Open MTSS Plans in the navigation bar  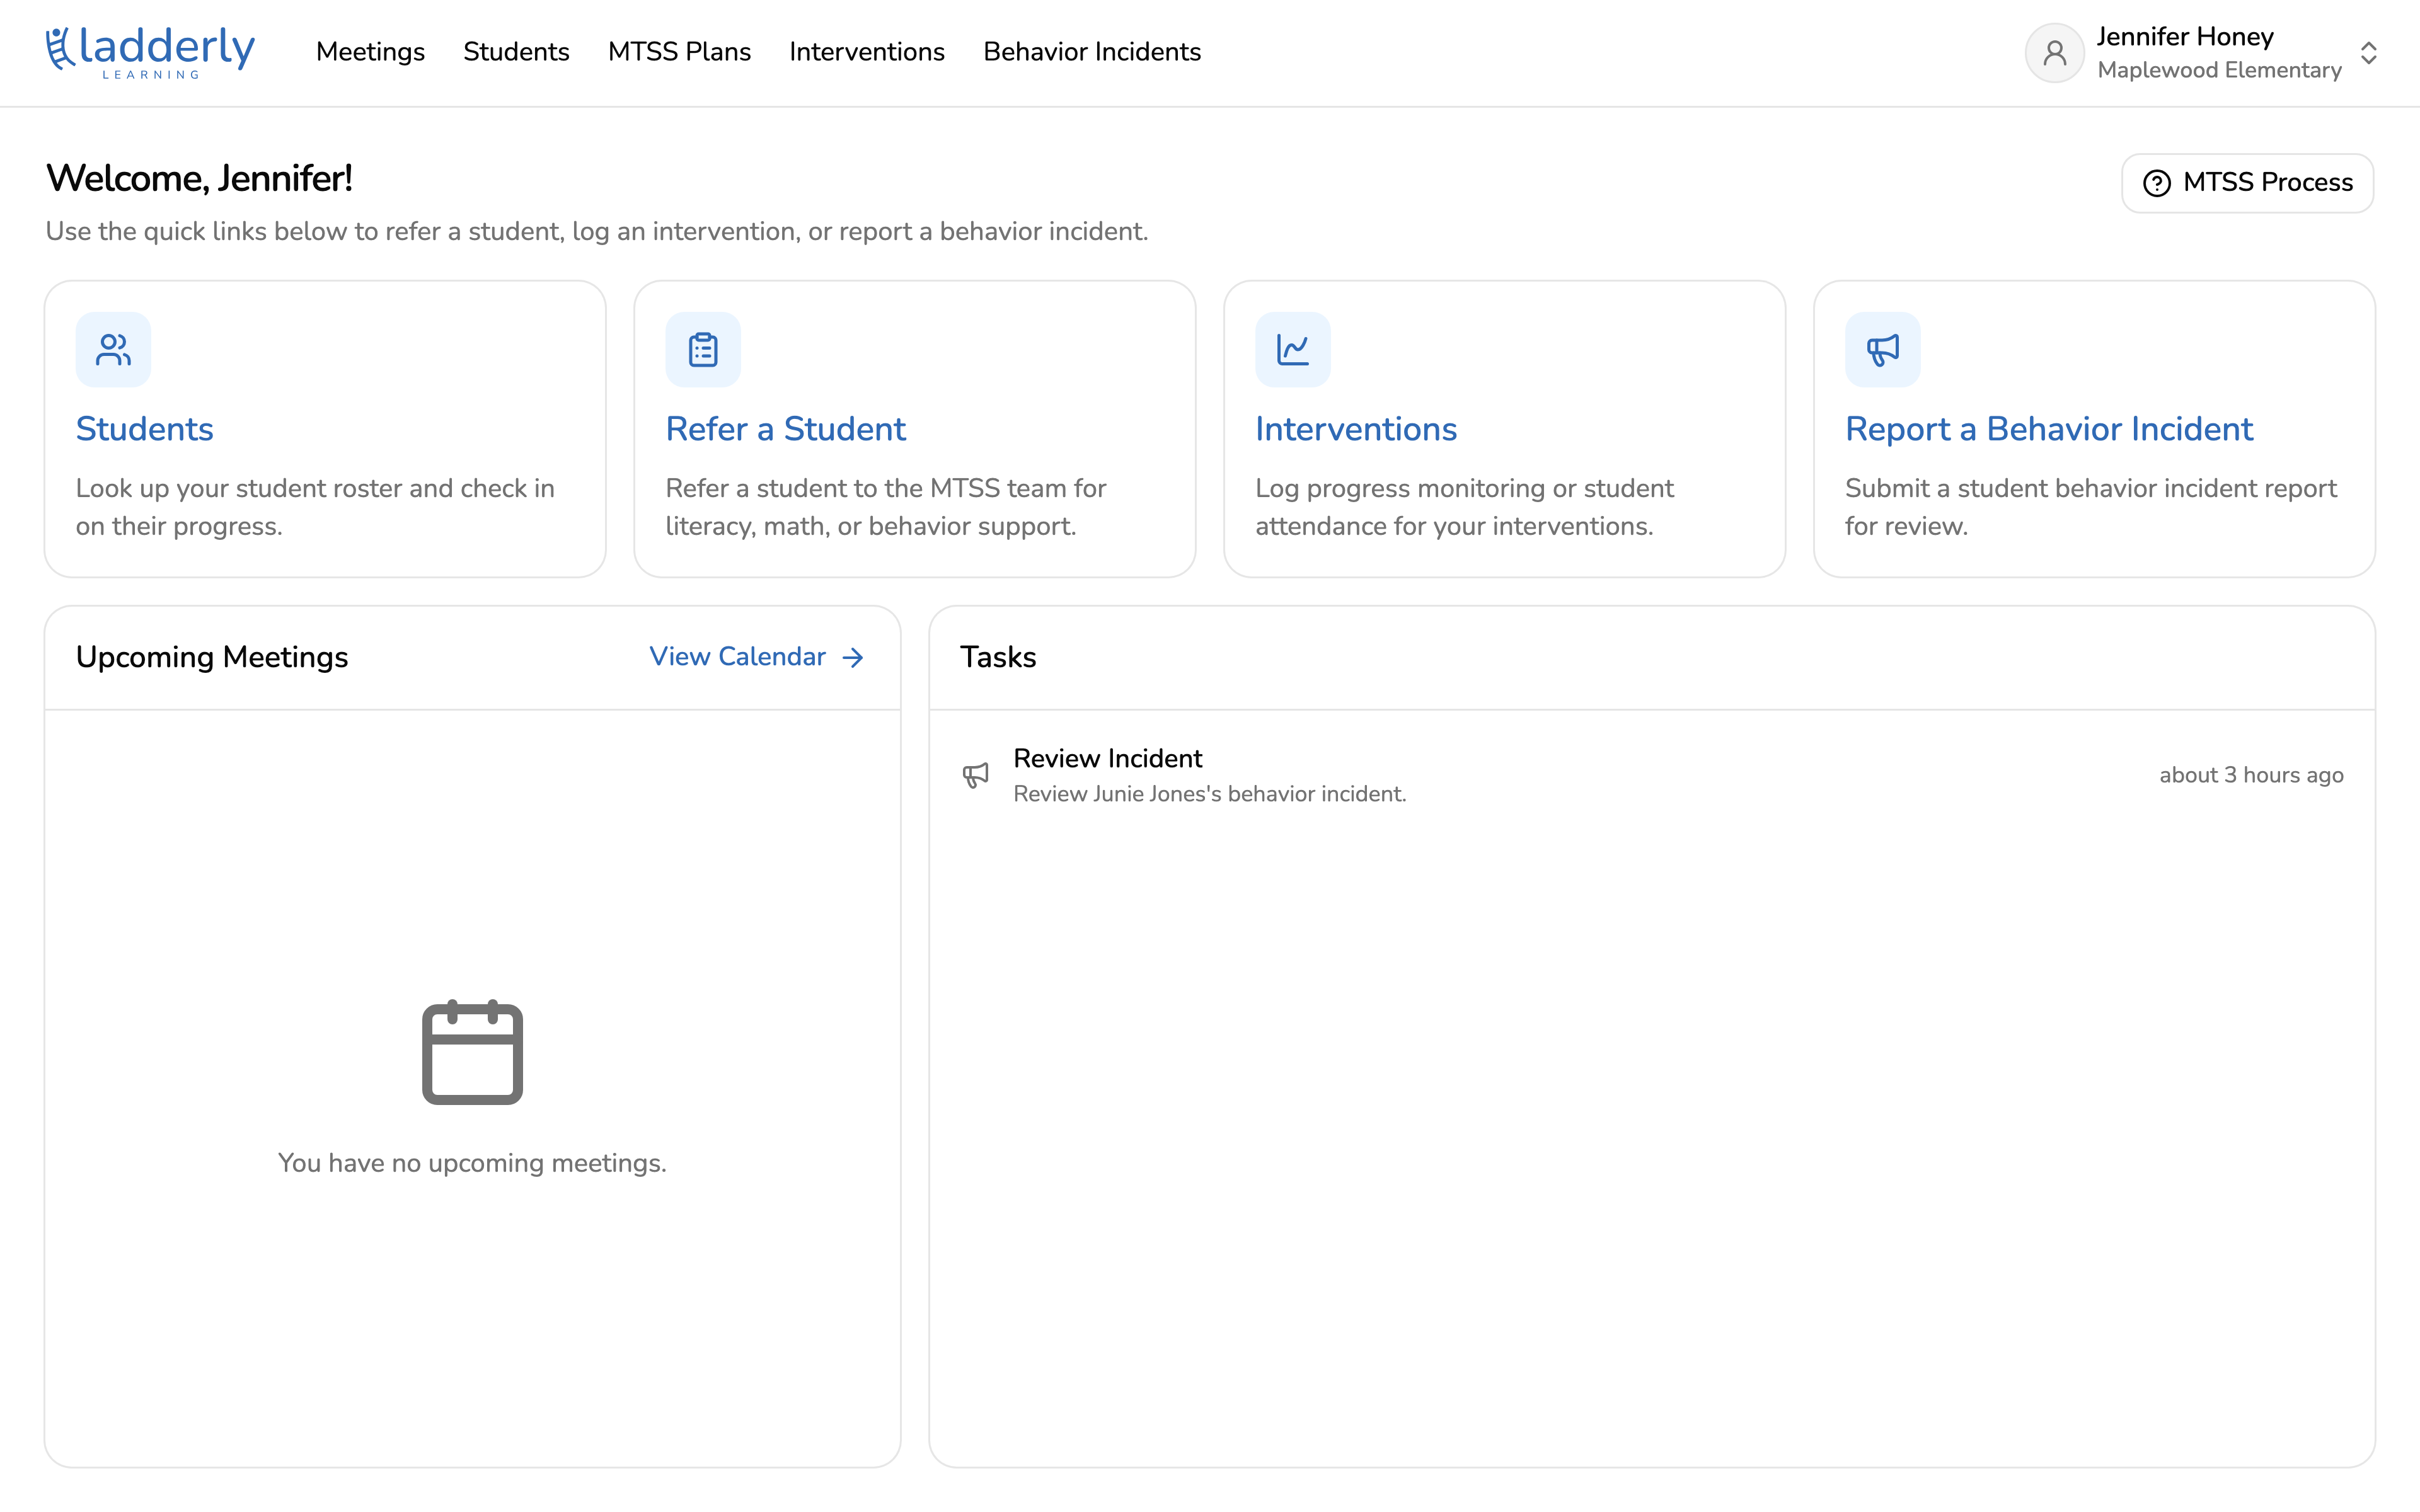click(679, 52)
